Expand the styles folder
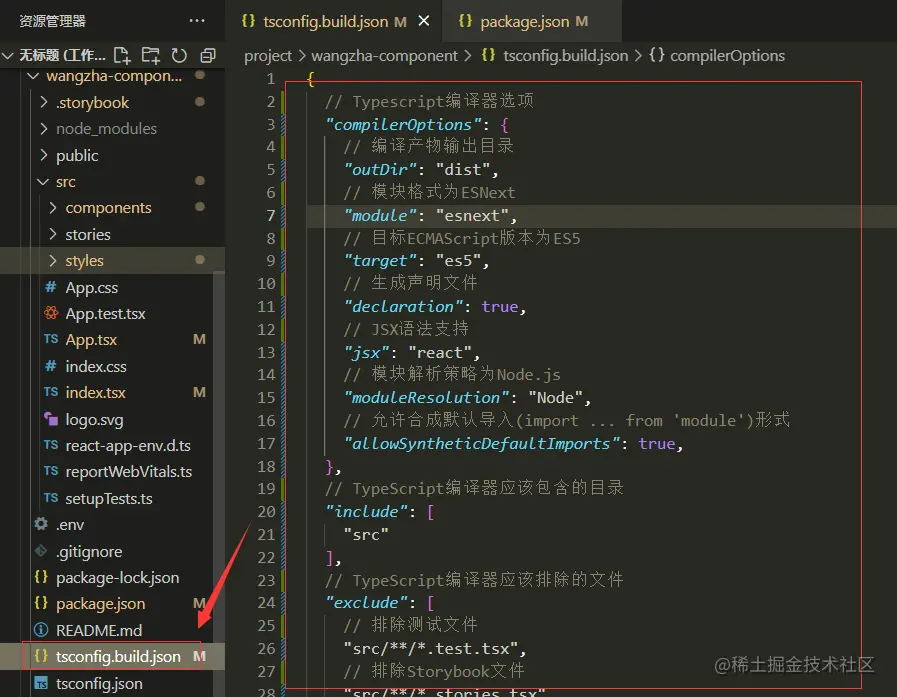Screen dimensions: 897x697 [x=53, y=261]
